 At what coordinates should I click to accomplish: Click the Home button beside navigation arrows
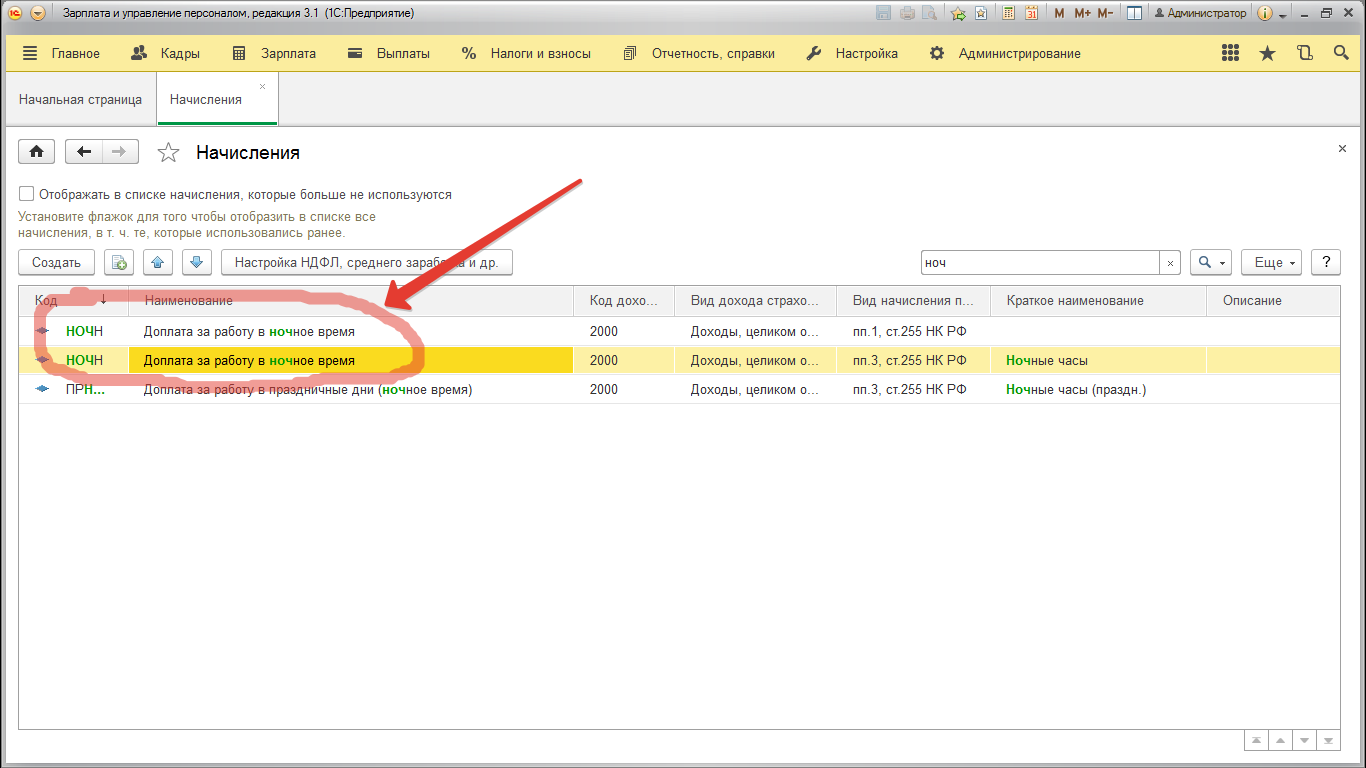[37, 152]
